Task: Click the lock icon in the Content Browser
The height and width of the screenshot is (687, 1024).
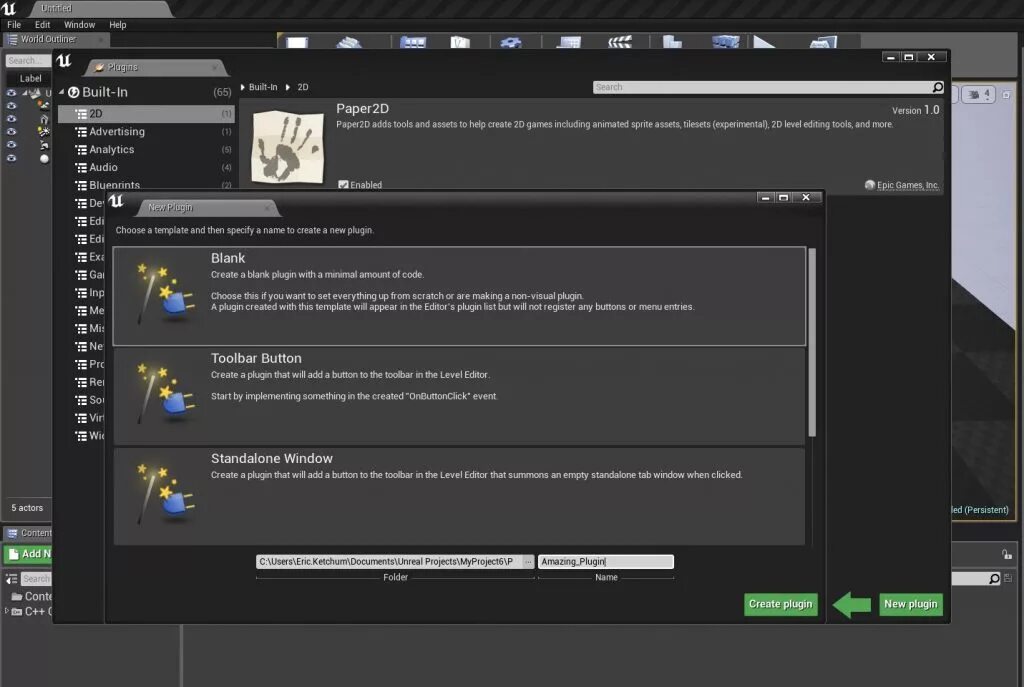Action: (x=1006, y=554)
